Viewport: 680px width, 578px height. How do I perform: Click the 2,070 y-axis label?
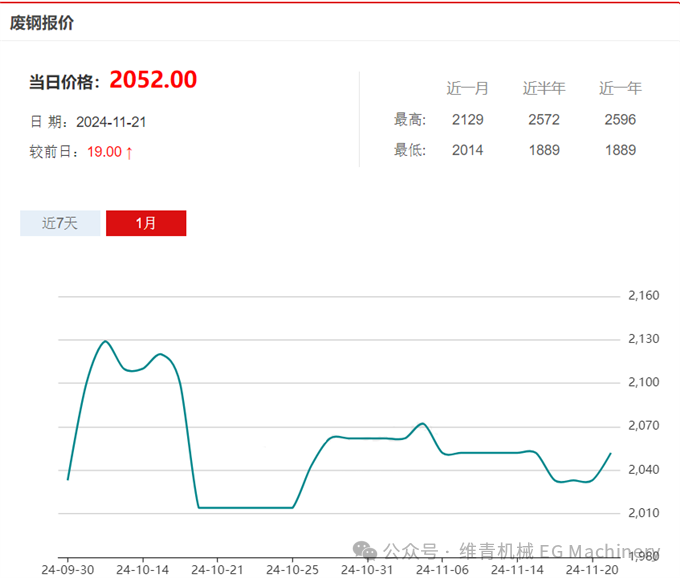[x=644, y=426]
